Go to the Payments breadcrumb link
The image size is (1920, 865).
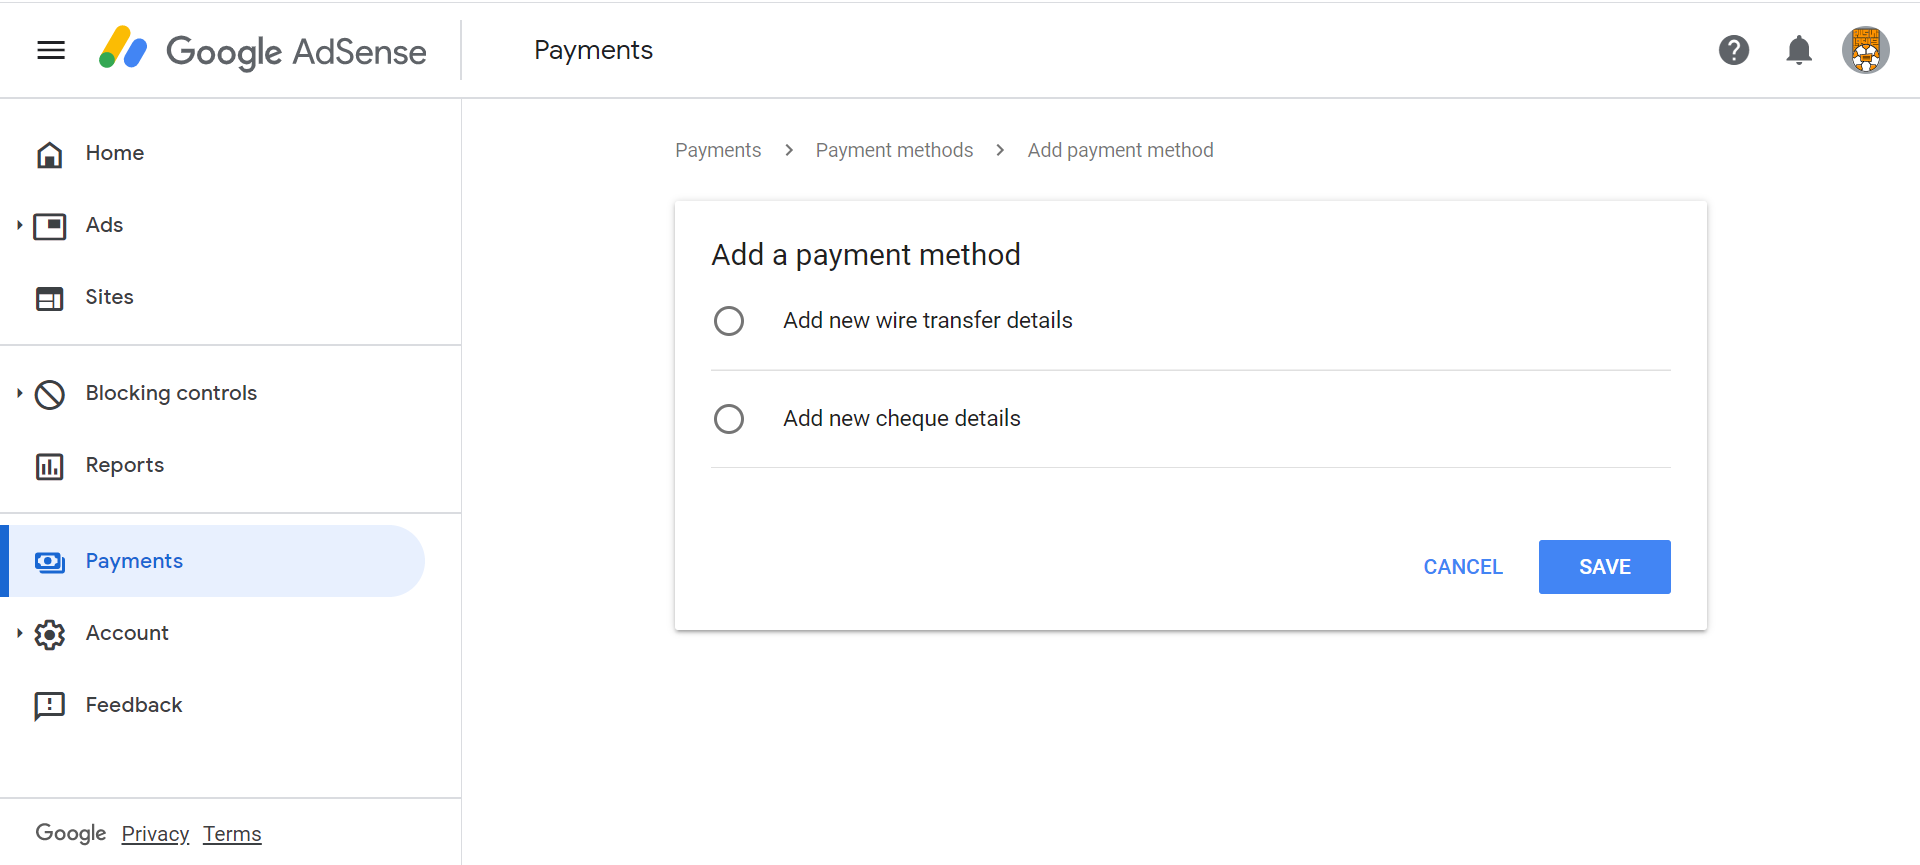click(718, 150)
